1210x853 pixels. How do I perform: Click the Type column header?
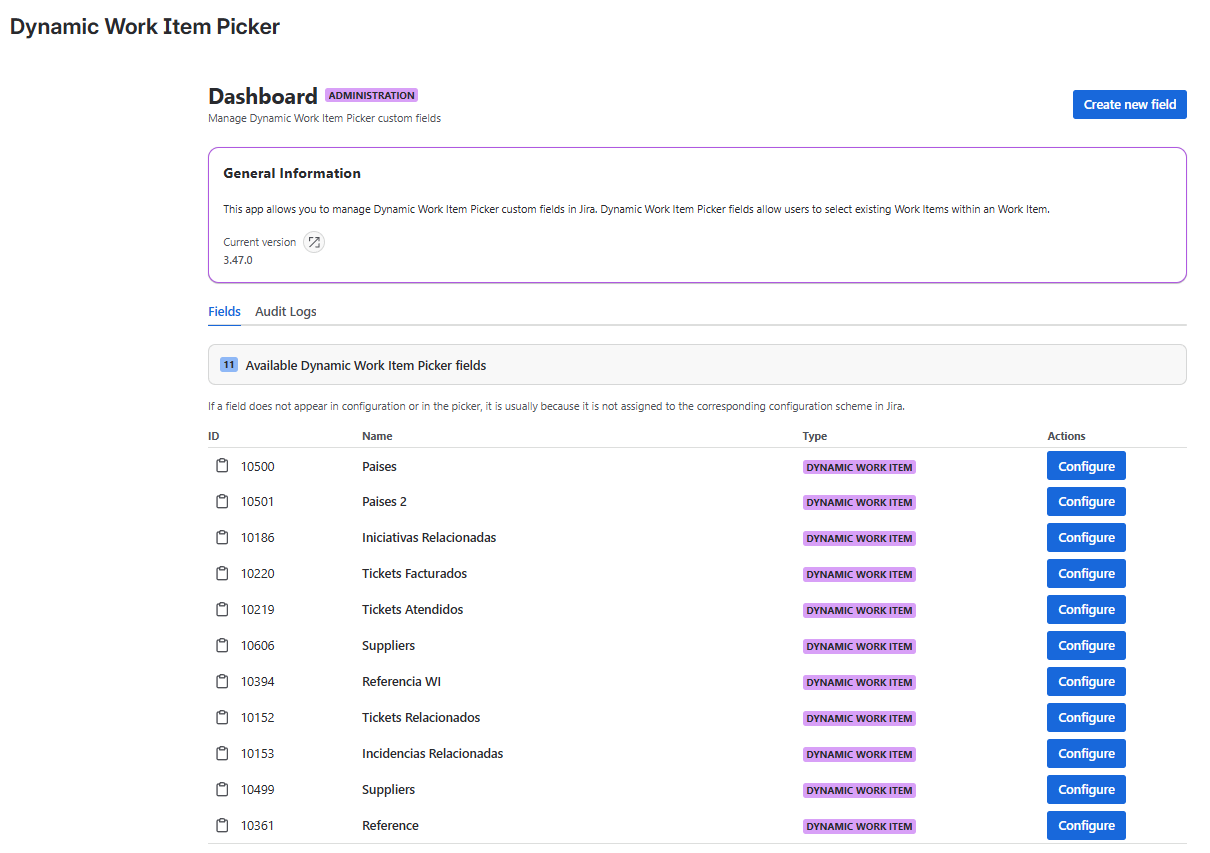pos(814,436)
